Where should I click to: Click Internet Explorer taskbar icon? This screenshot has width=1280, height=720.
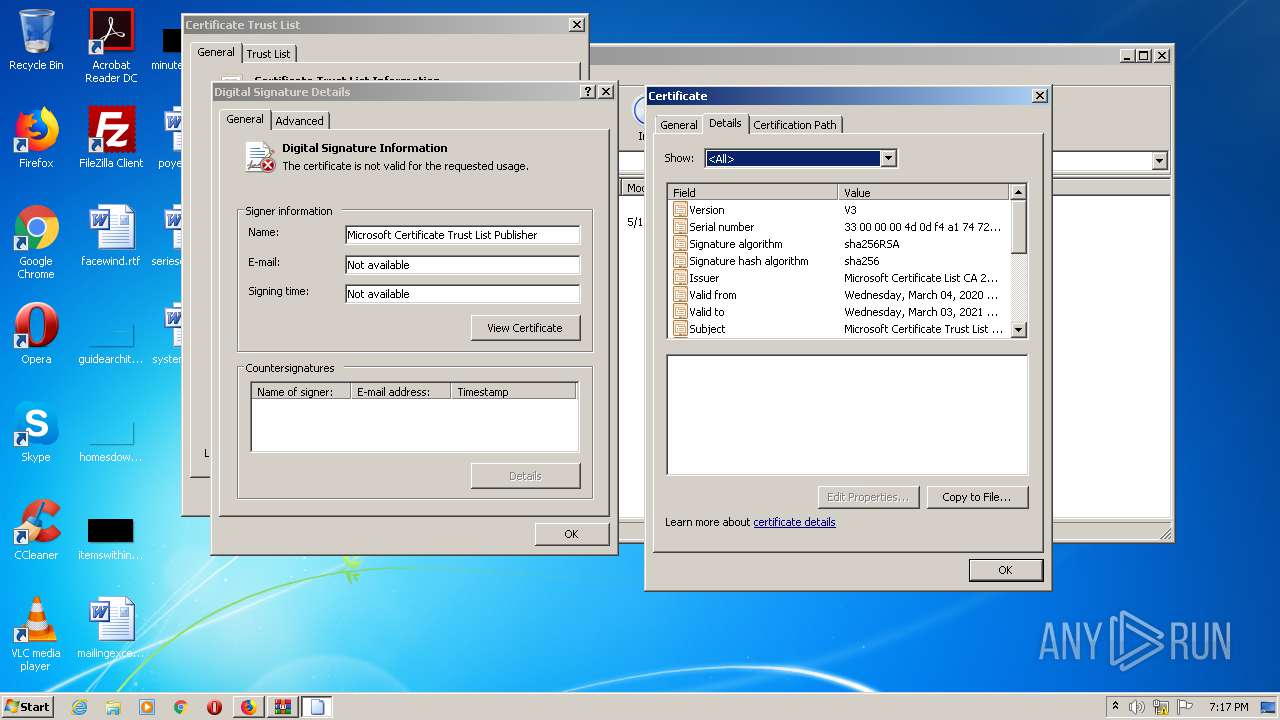tap(79, 707)
